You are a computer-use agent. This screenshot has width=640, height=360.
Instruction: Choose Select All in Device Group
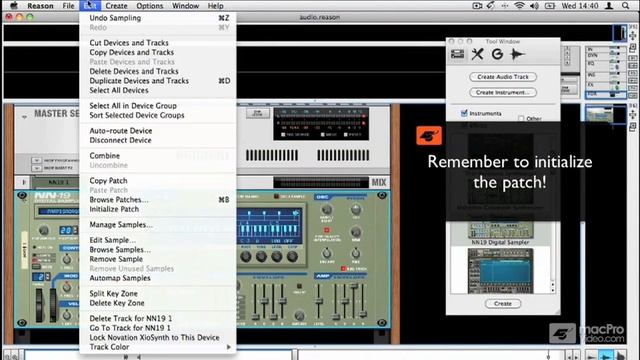158,106
